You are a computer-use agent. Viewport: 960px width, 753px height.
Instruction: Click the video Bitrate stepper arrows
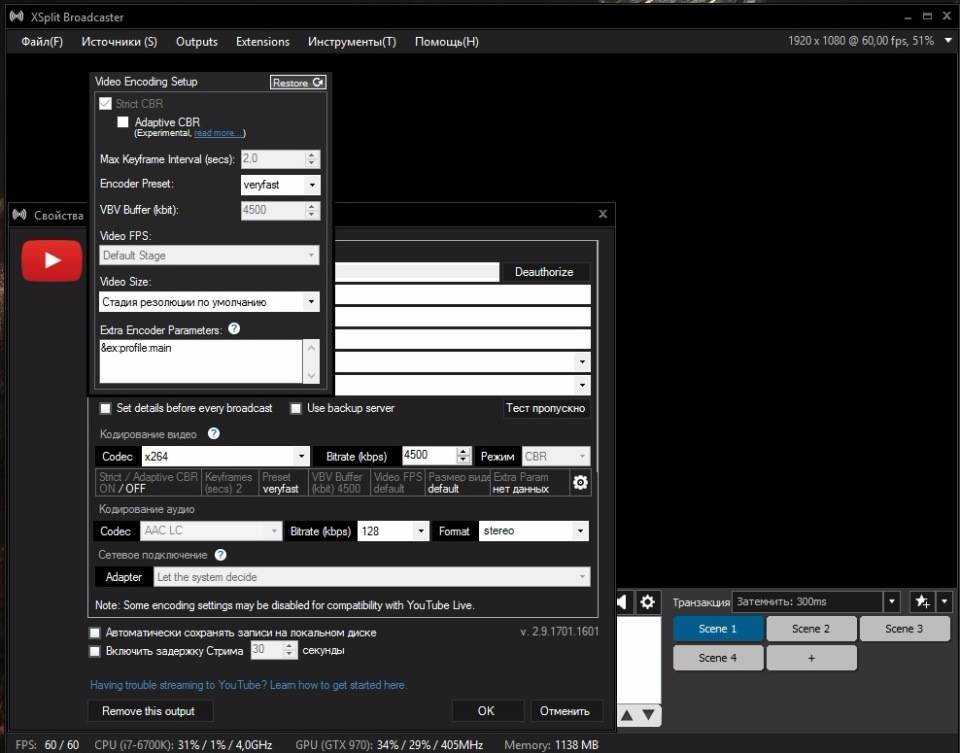pos(463,455)
